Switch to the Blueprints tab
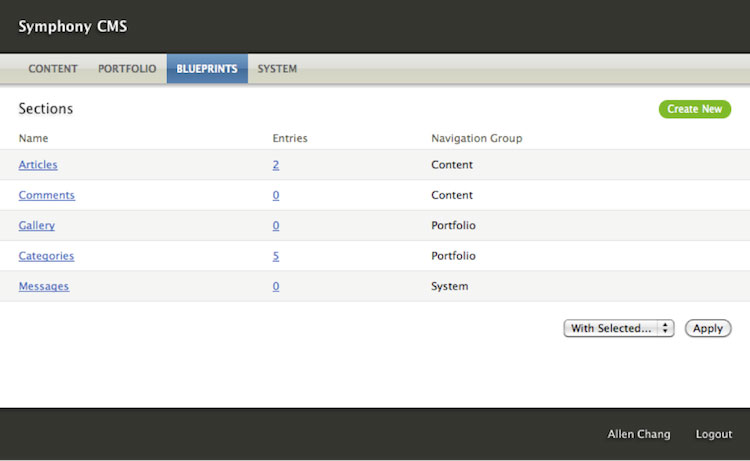This screenshot has height=461, width=750. coord(207,69)
